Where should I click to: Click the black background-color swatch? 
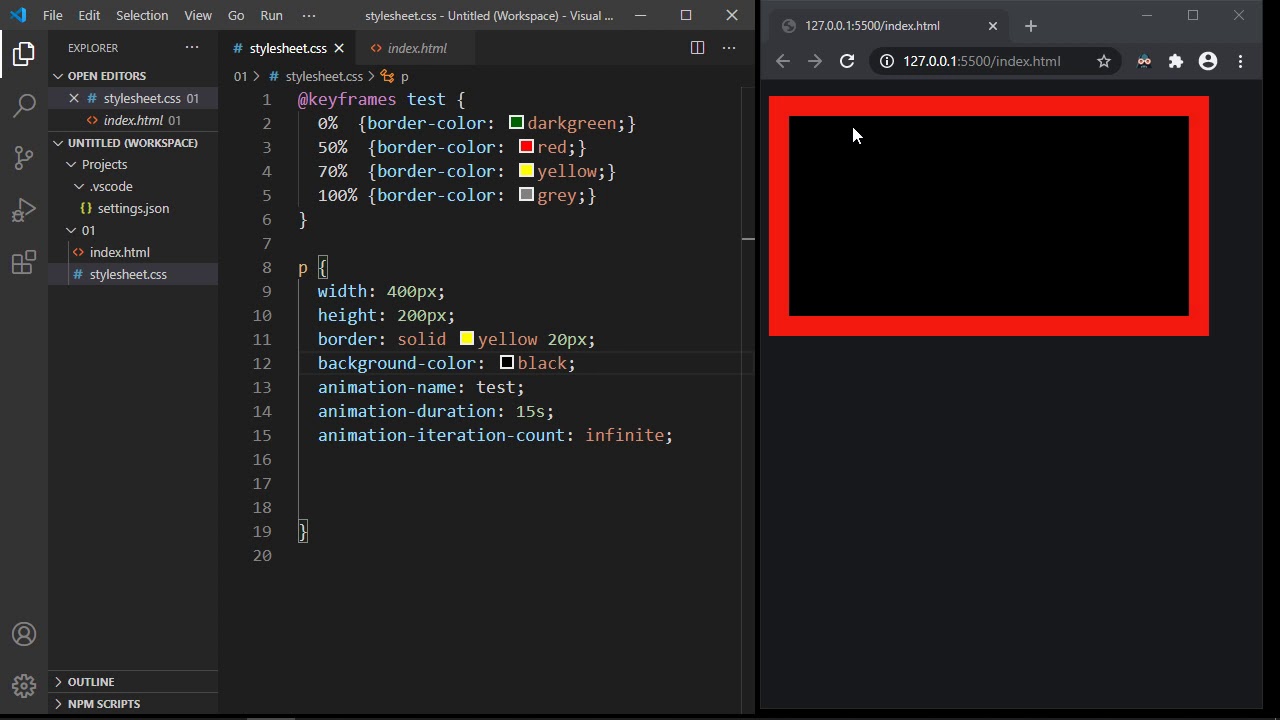tap(507, 363)
